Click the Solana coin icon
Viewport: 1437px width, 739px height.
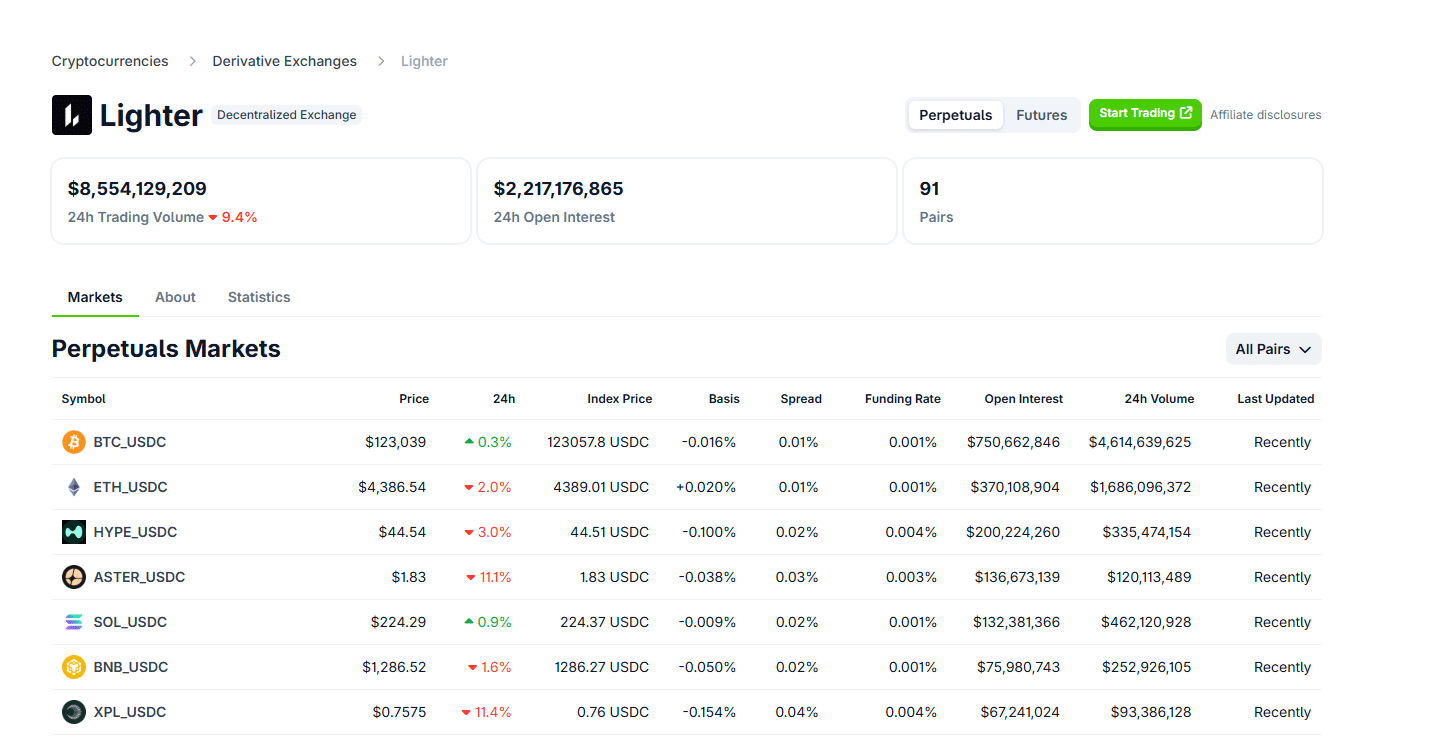tap(73, 622)
